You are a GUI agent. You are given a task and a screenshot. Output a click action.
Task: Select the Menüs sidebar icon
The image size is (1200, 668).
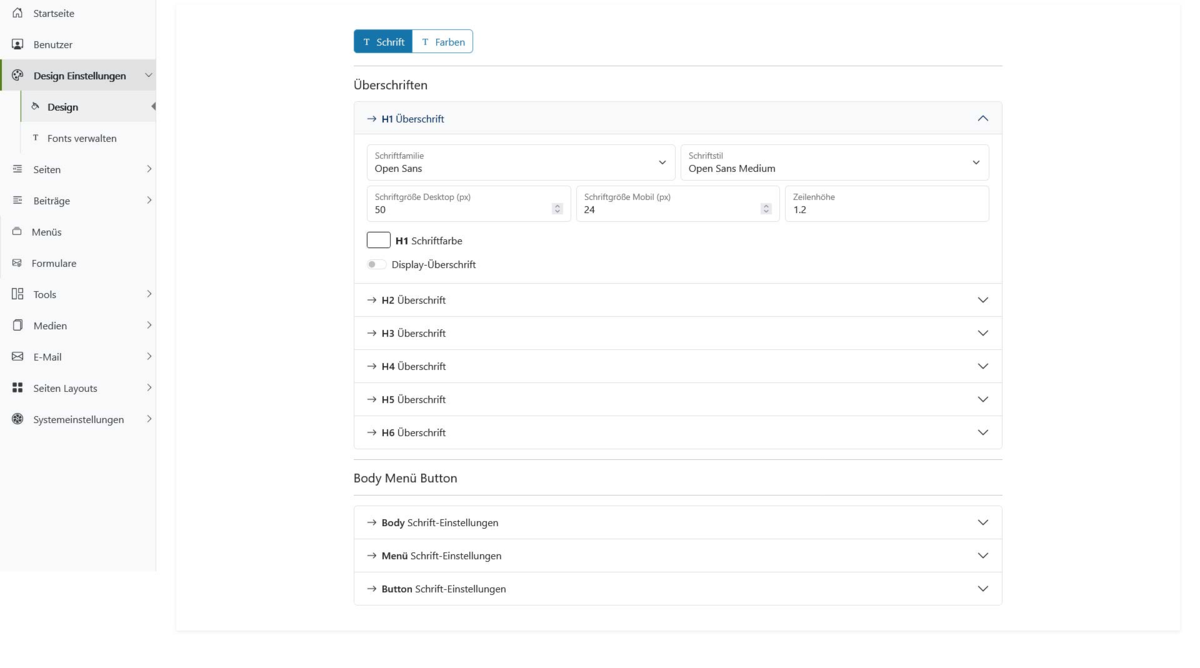point(17,231)
